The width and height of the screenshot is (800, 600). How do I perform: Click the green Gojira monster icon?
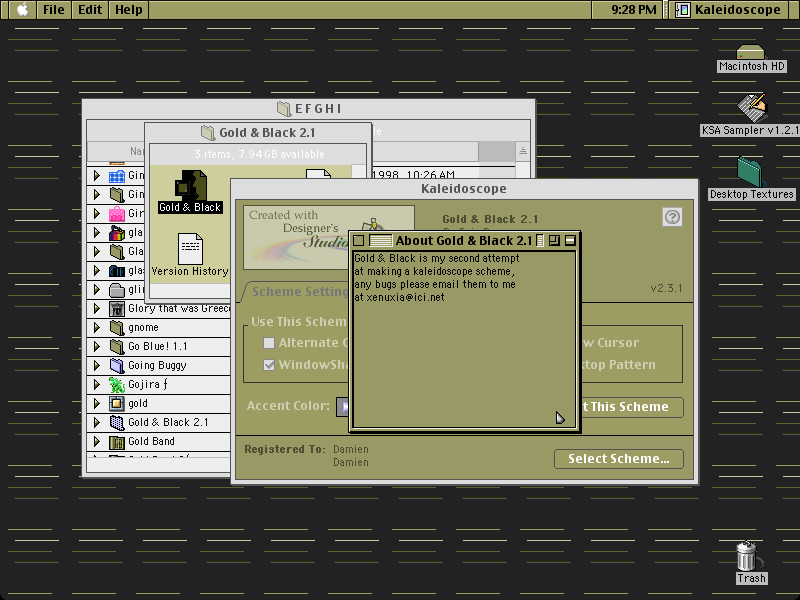click(117, 385)
